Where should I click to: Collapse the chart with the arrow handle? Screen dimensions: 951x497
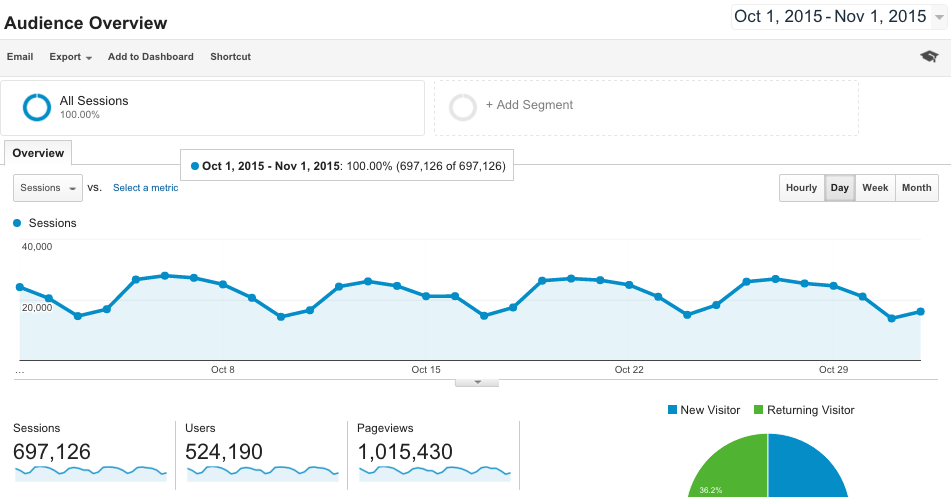pos(477,383)
